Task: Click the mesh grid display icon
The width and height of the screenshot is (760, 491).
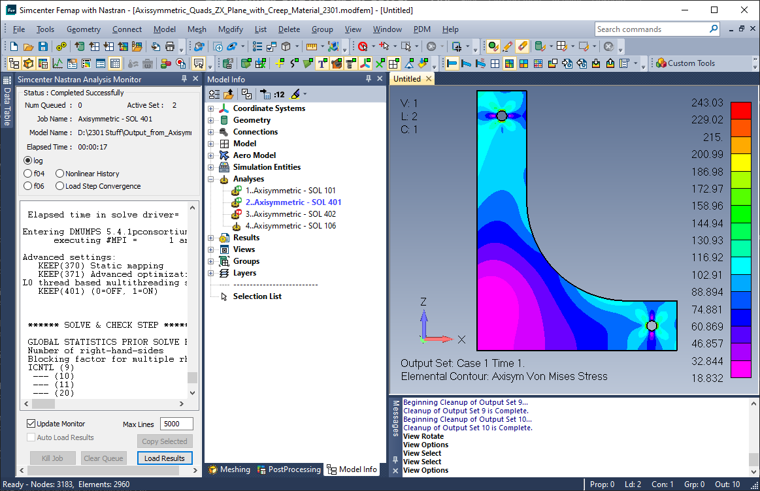Action: click(394, 63)
